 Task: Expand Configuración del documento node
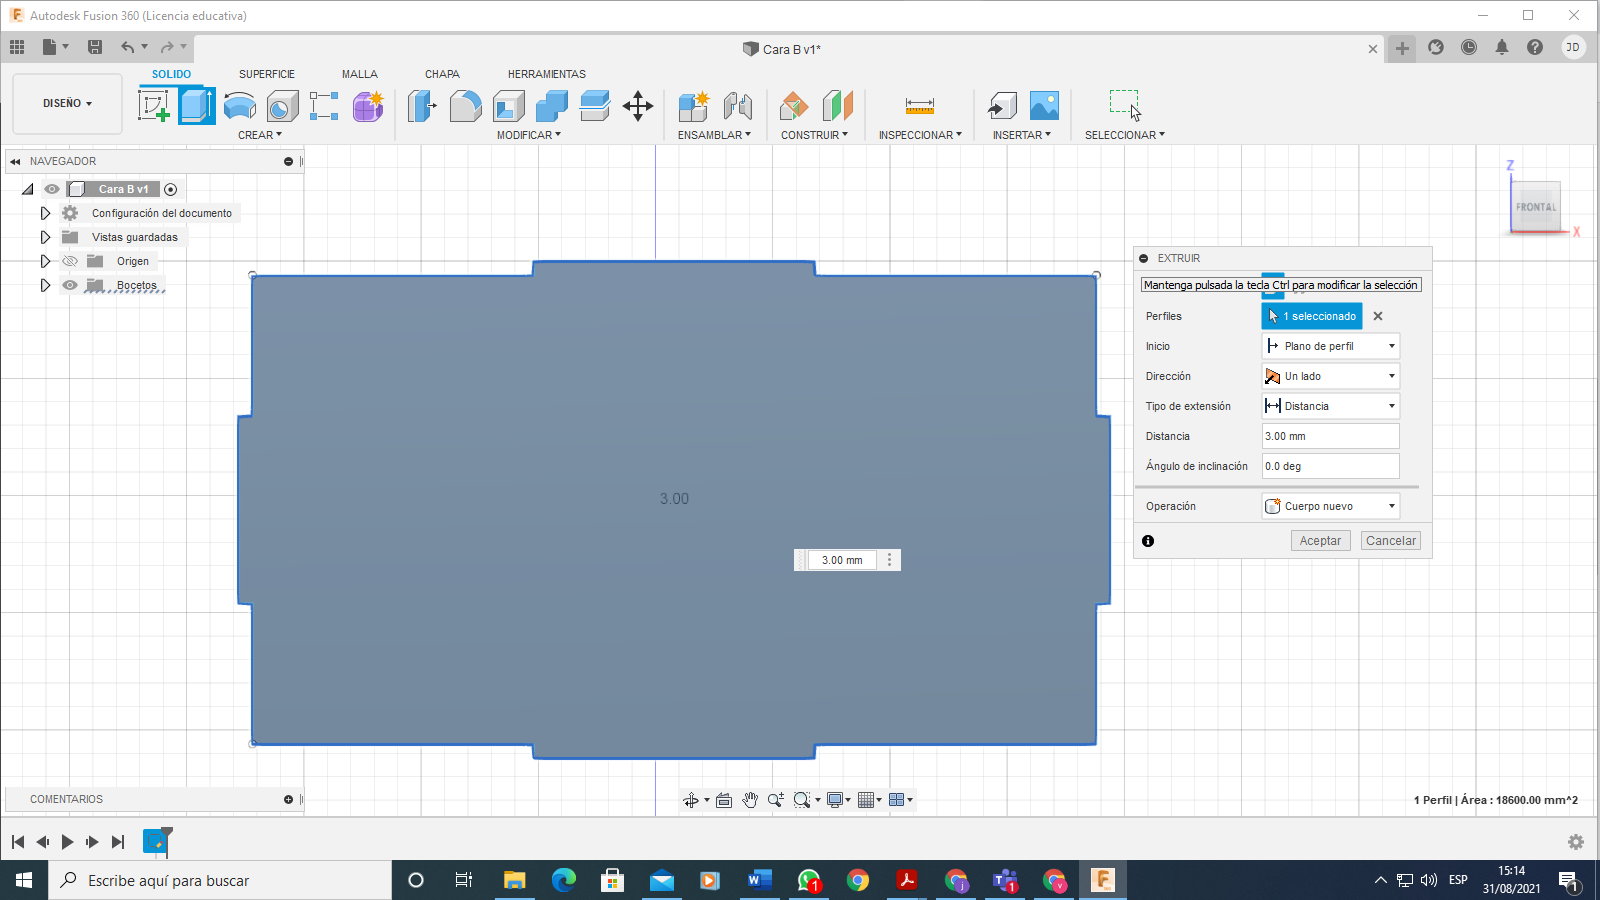45,213
